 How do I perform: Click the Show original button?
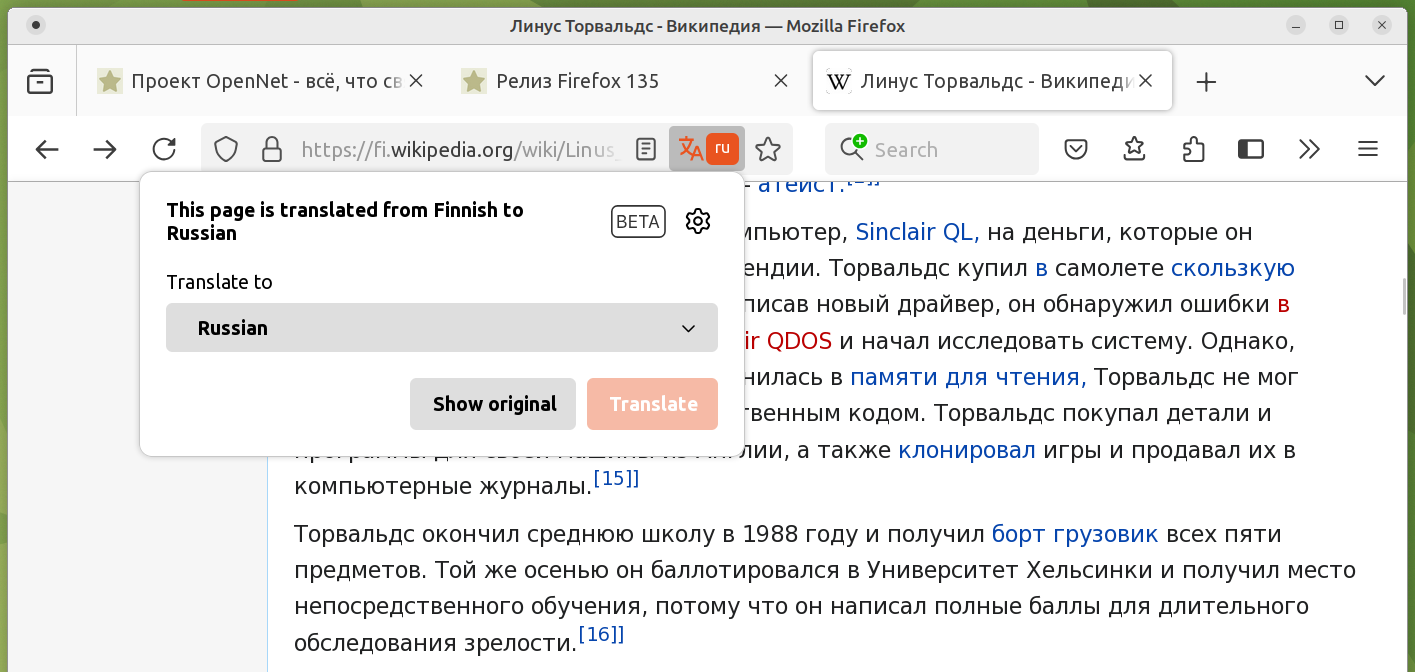(x=493, y=404)
